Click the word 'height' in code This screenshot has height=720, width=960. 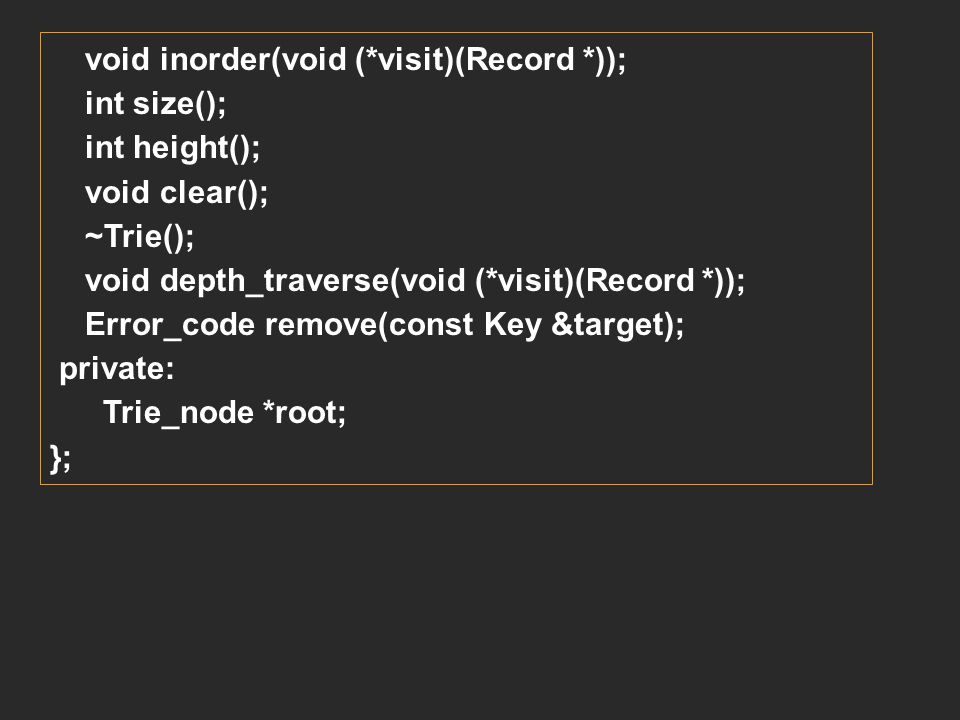point(181,149)
